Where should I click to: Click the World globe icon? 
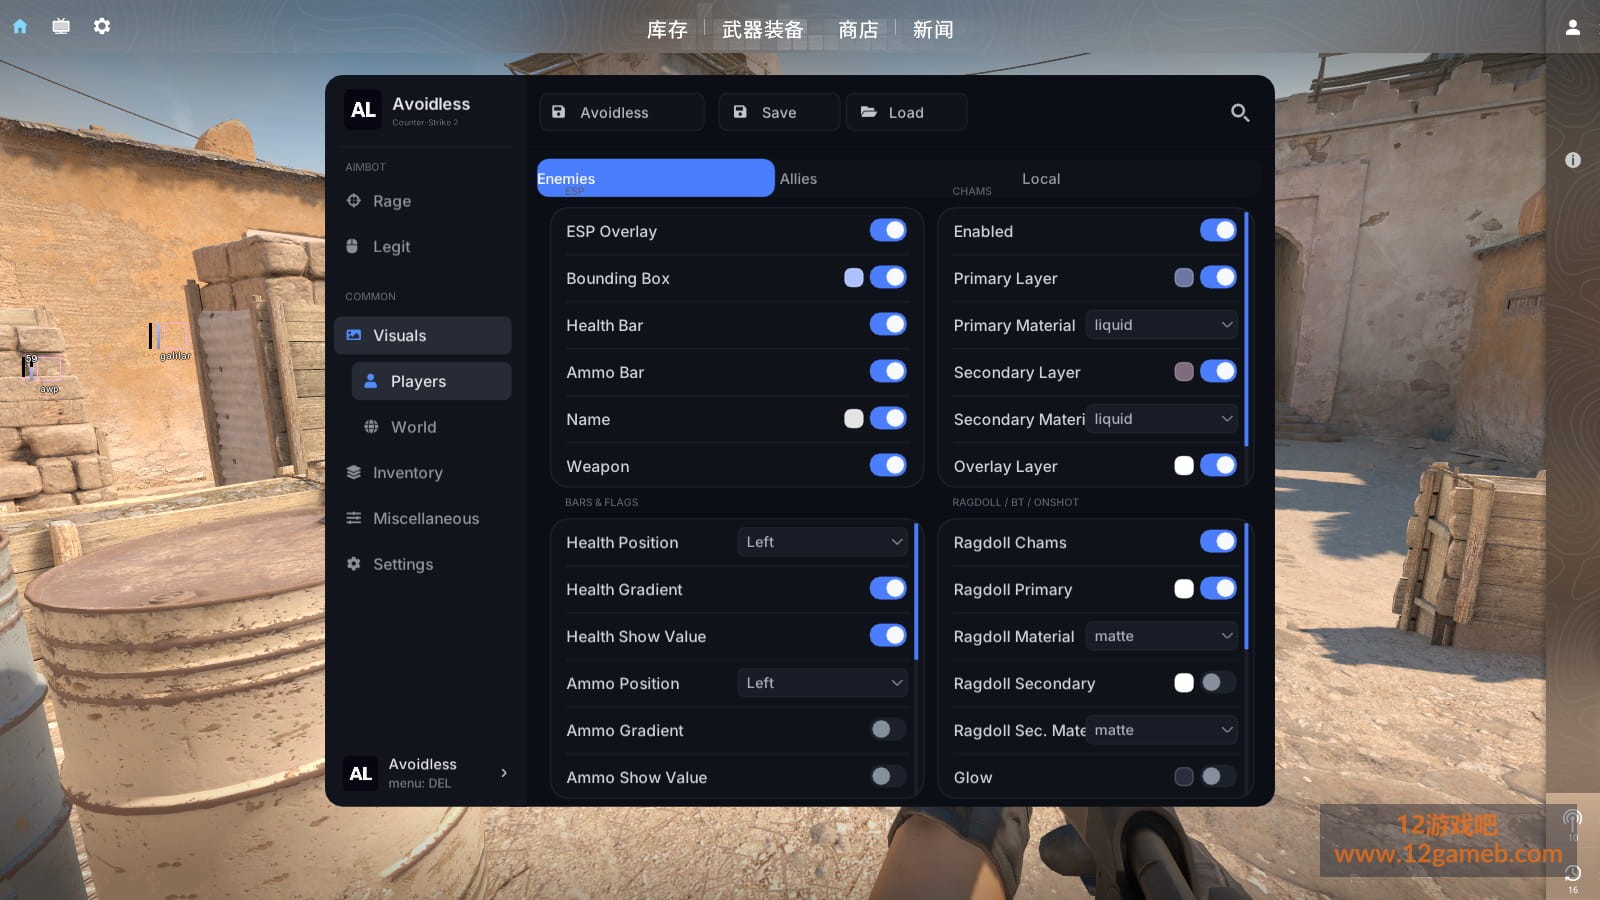click(x=371, y=427)
